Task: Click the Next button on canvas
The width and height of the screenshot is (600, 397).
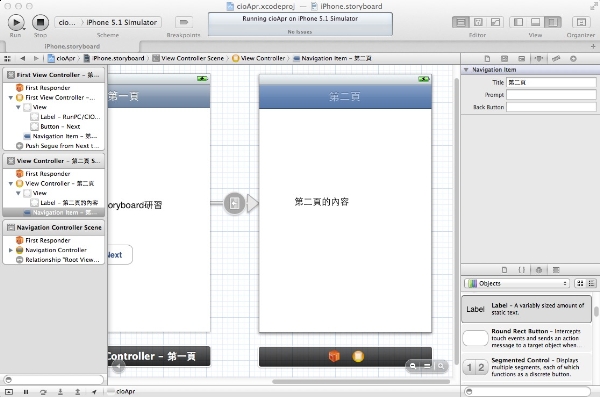Action: [x=120, y=255]
